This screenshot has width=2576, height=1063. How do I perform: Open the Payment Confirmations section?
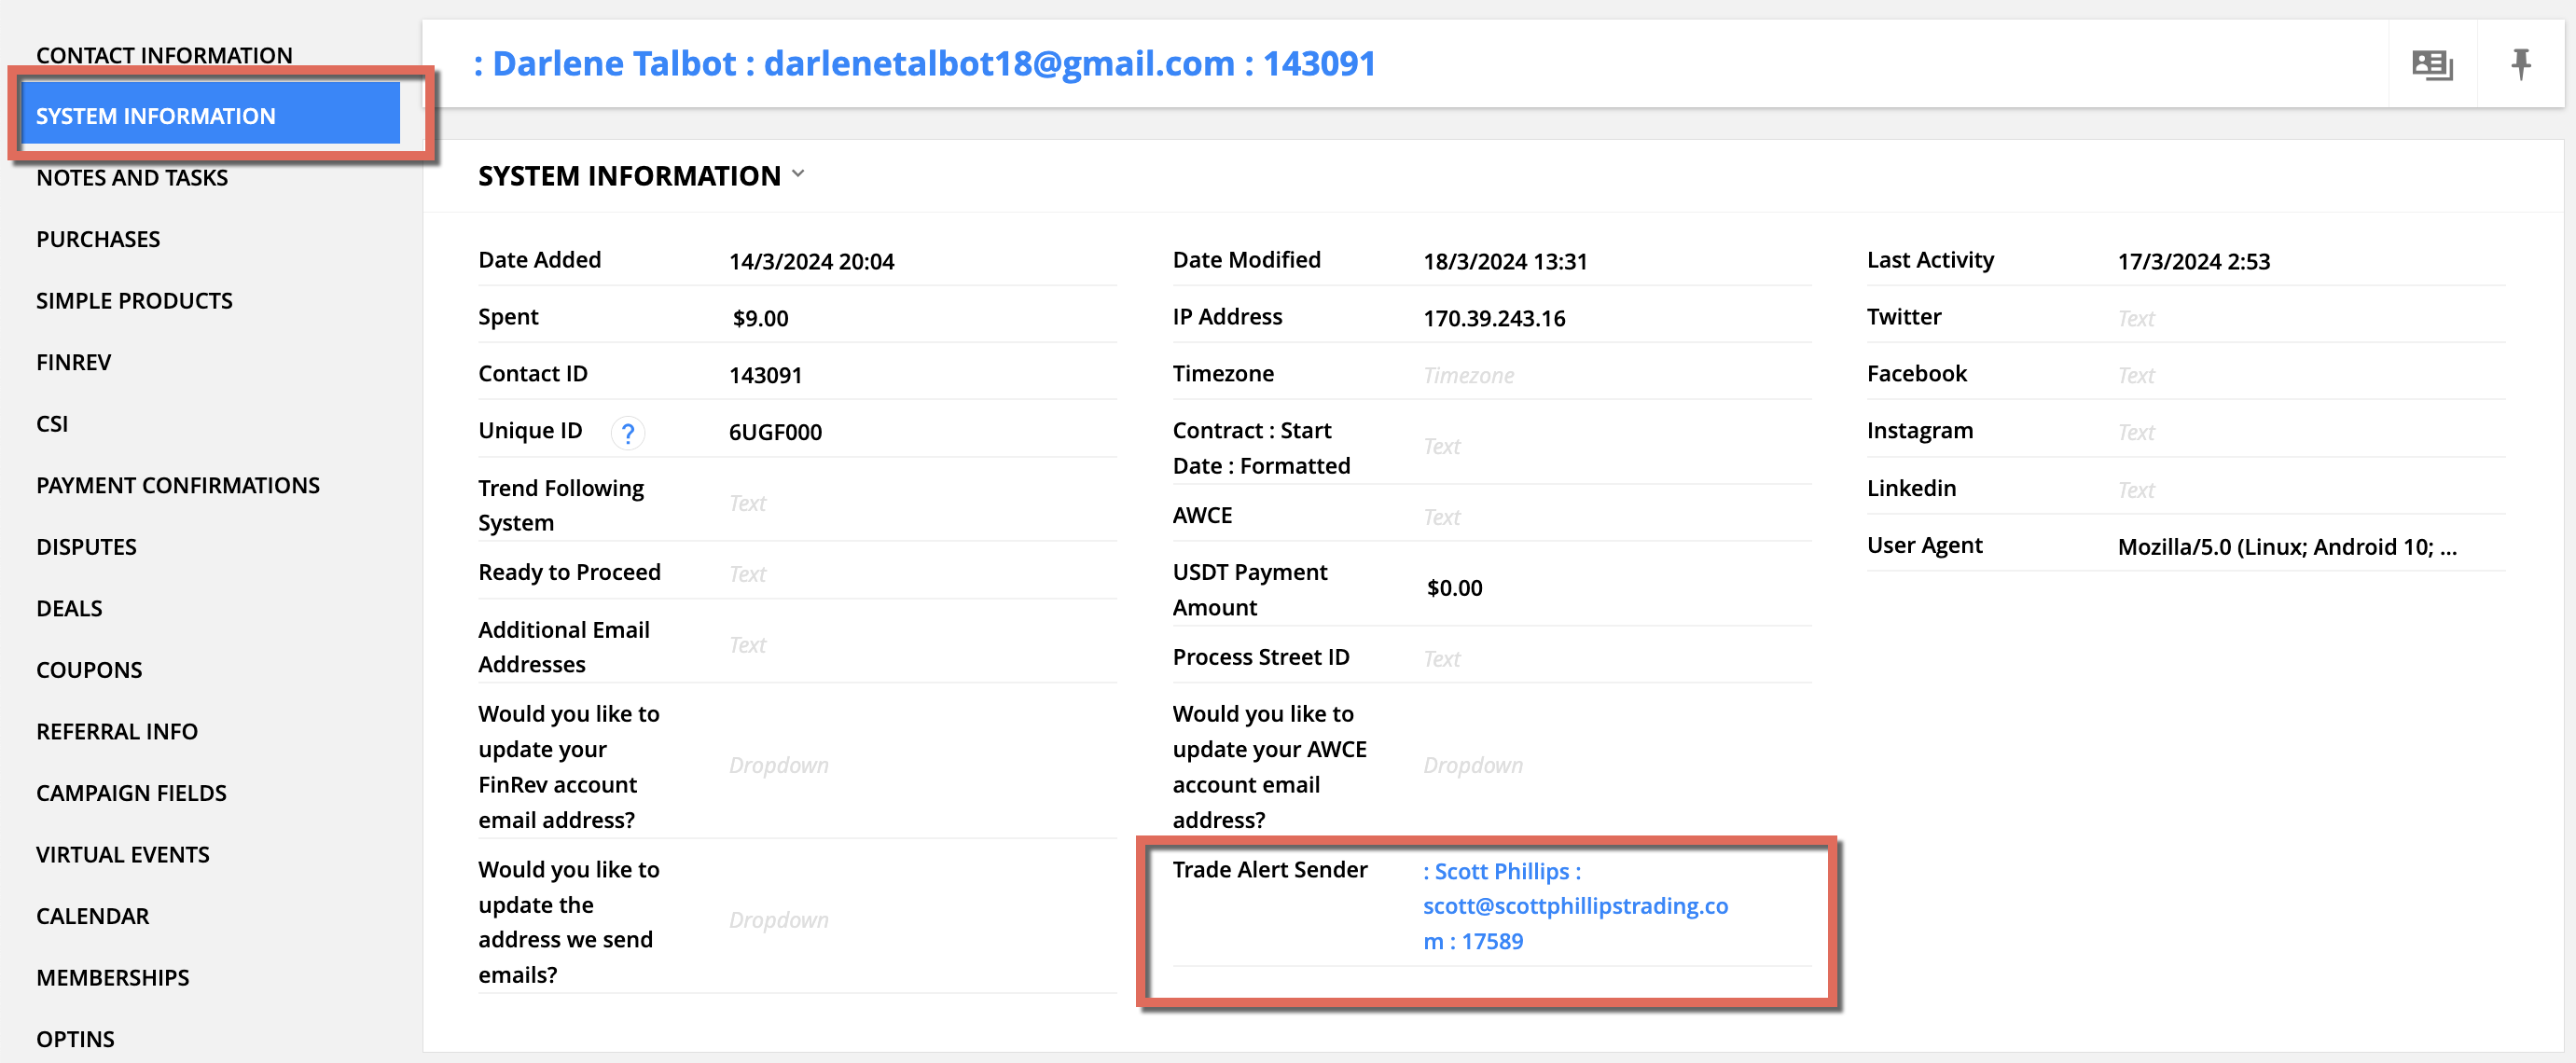pyautogui.click(x=178, y=485)
